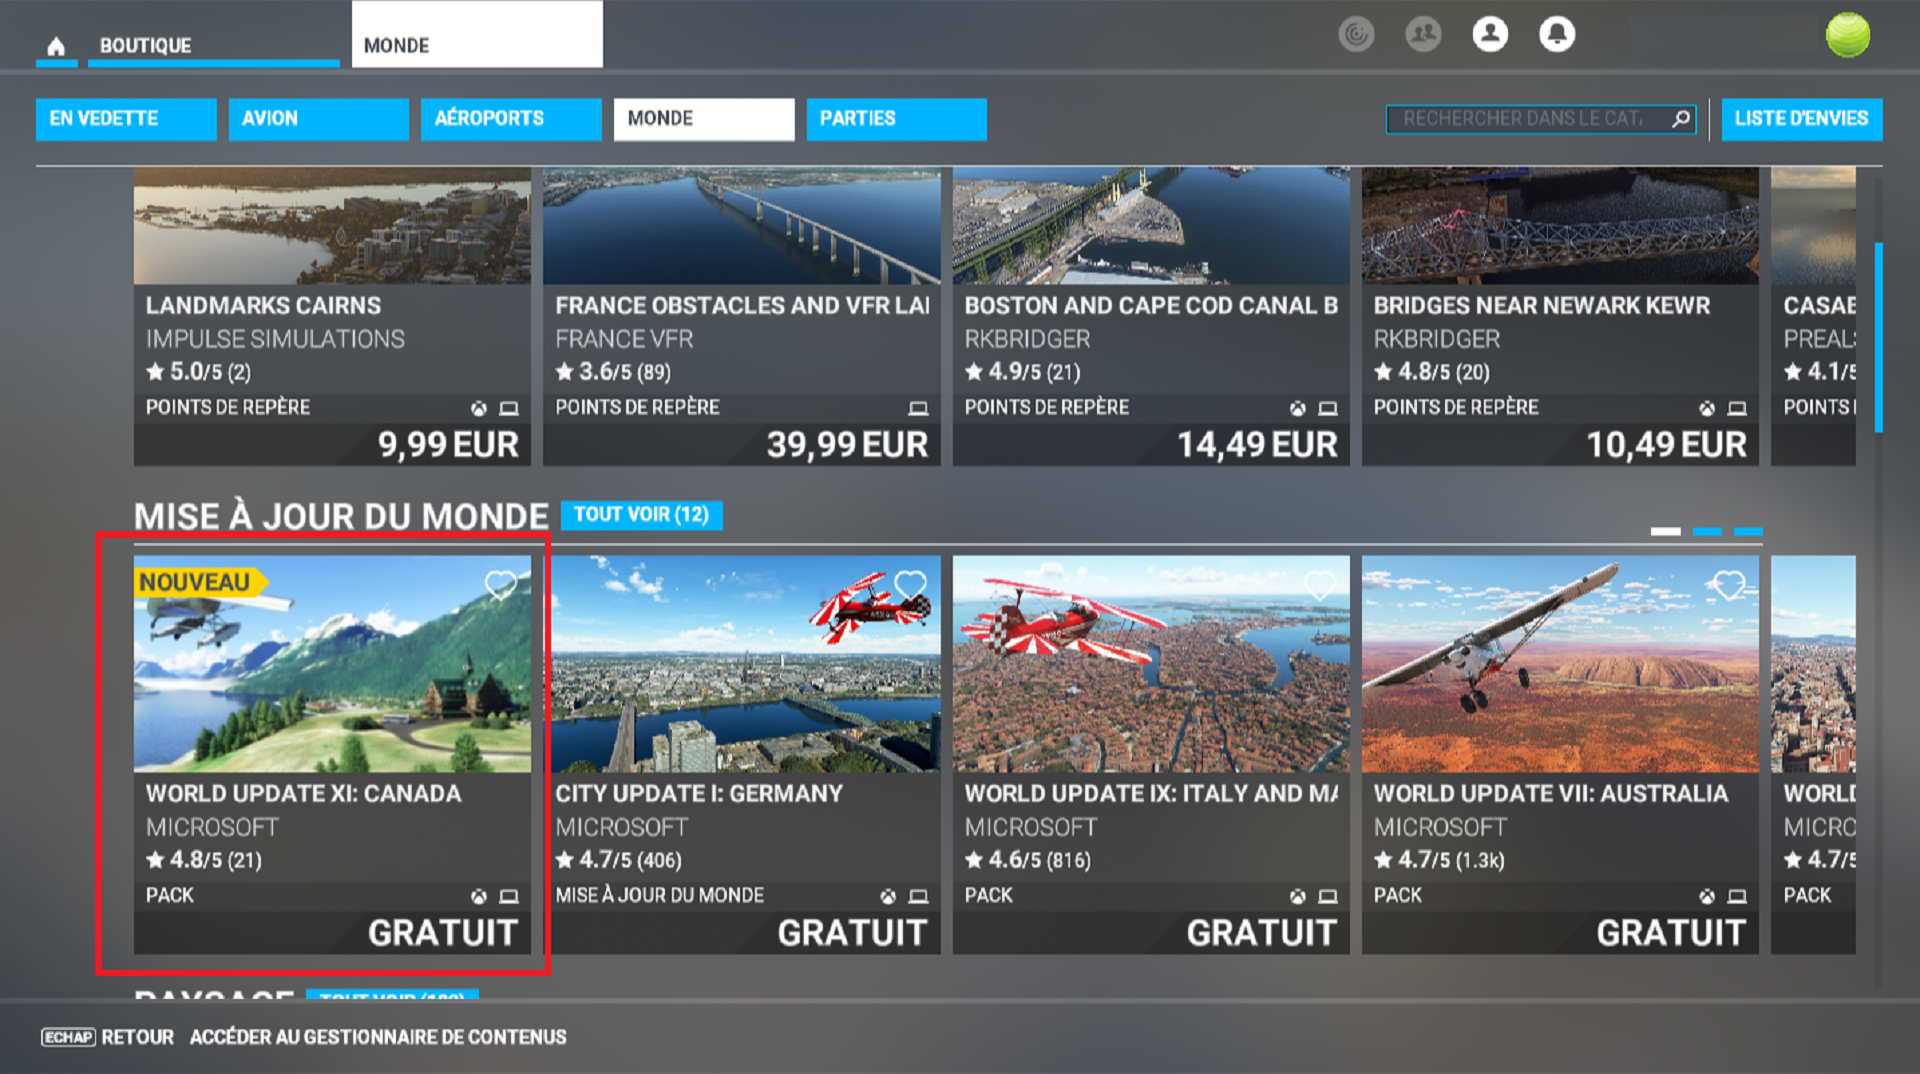Viewport: 1920px width, 1074px height.
Task: Click Tout voir (12) for Mise à jour
Action: [641, 515]
